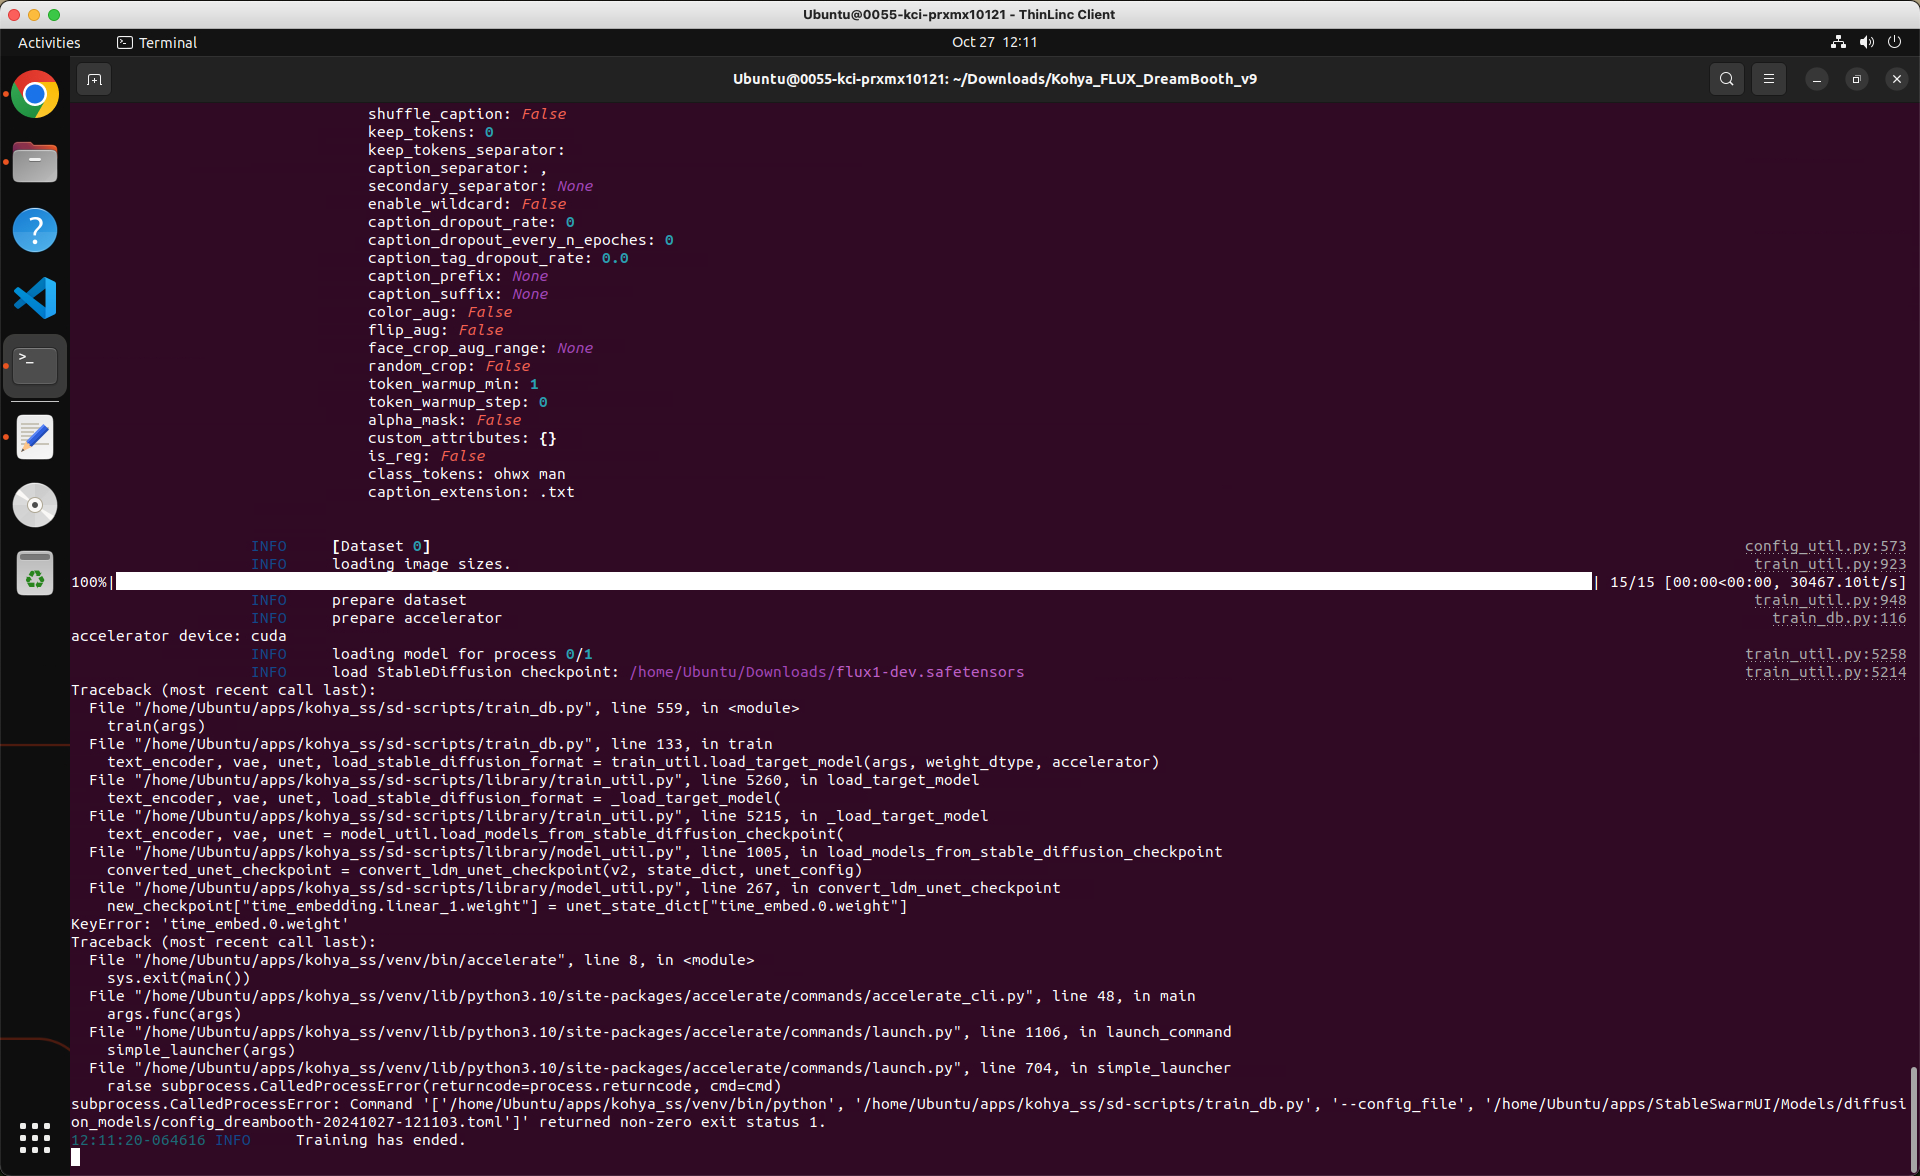
Task: Open the terminal hamburger menu
Action: coord(1768,79)
